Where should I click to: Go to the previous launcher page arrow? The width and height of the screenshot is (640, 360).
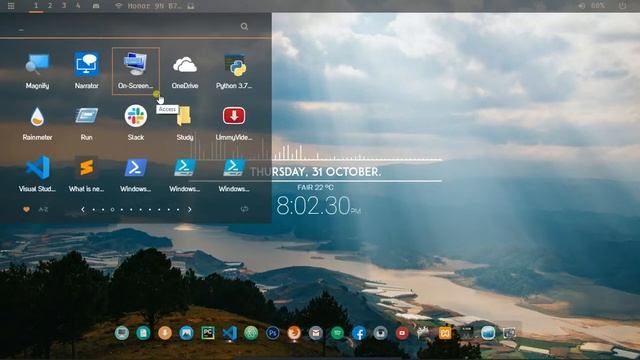point(83,209)
